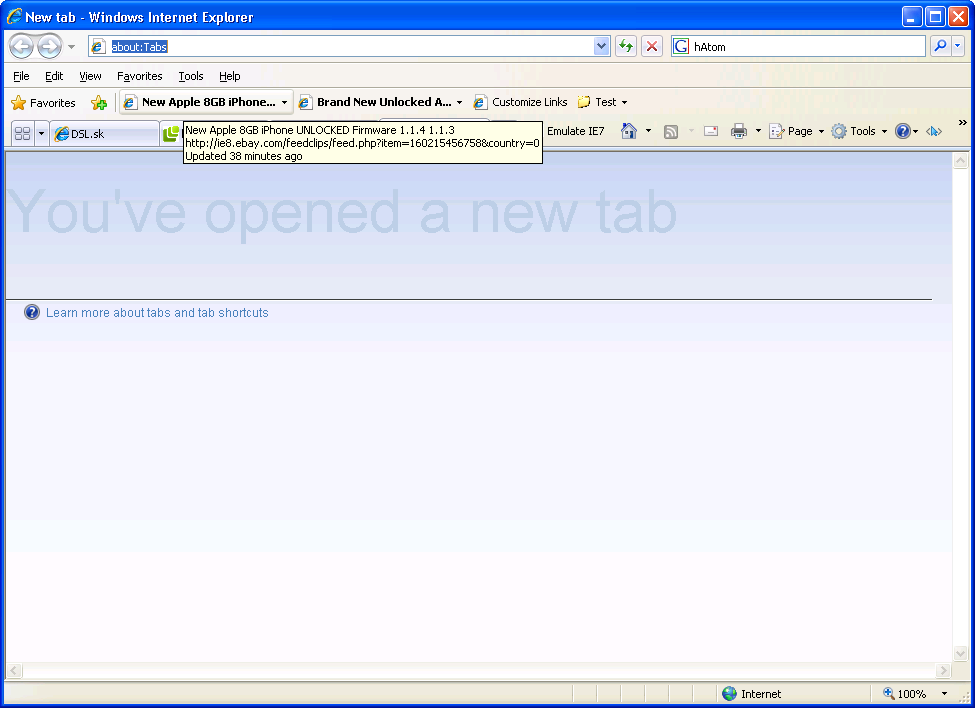The height and width of the screenshot is (708, 975).
Task: Open the Favorites center star button
Action: (x=44, y=103)
